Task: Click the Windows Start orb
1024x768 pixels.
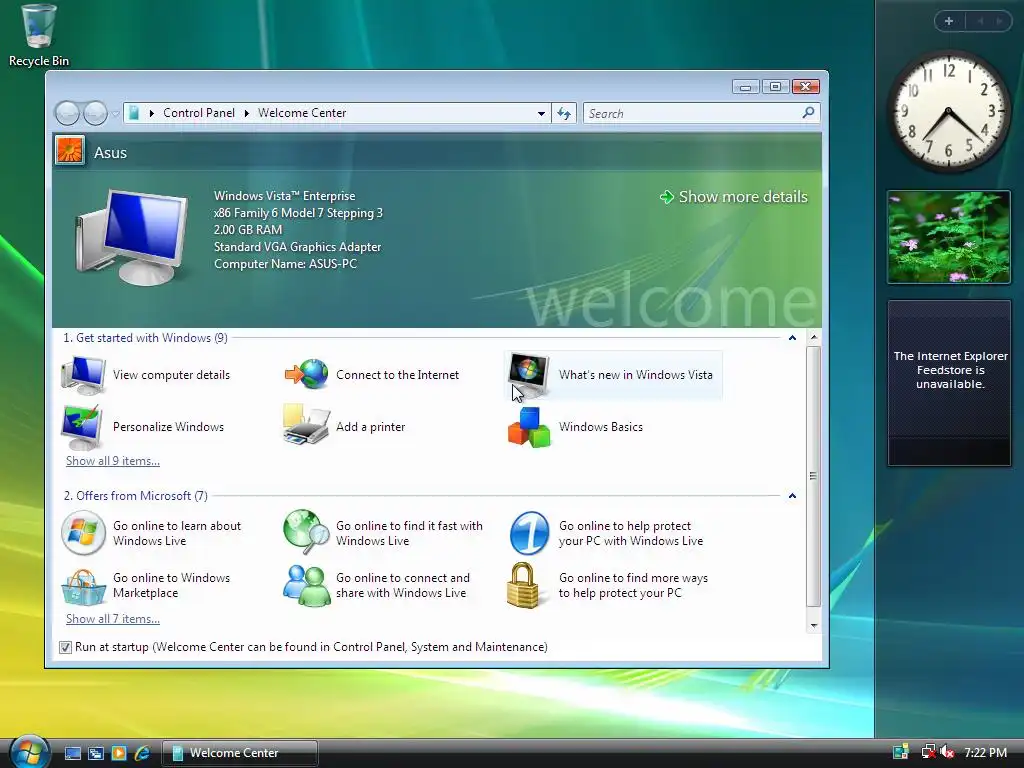Action: (x=29, y=752)
